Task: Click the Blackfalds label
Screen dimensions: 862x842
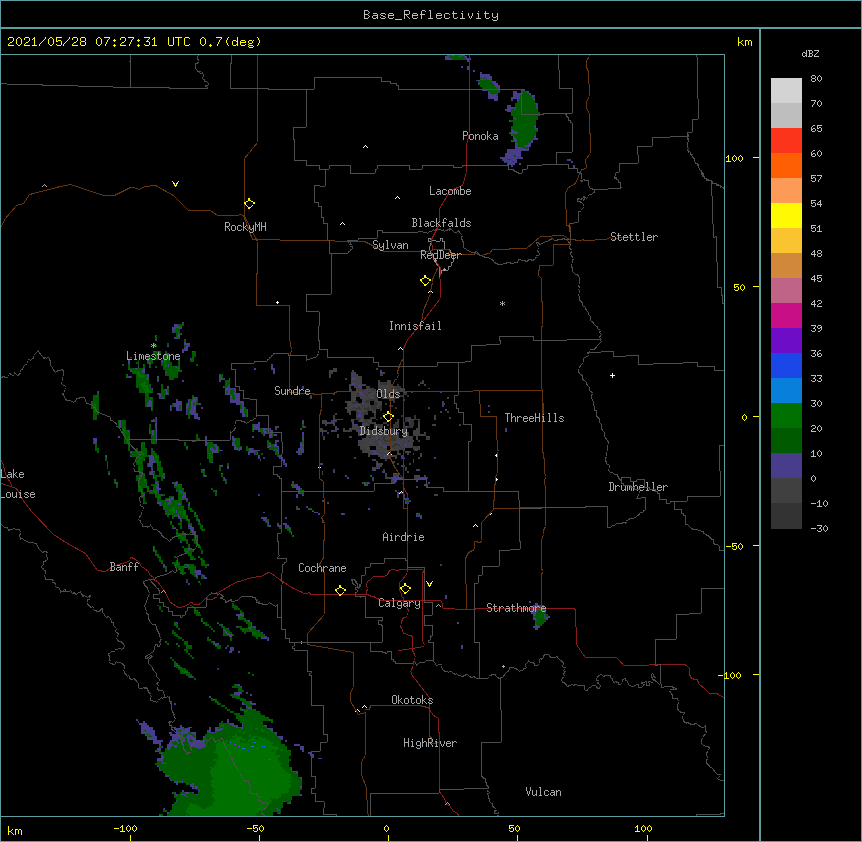Action: (x=441, y=223)
